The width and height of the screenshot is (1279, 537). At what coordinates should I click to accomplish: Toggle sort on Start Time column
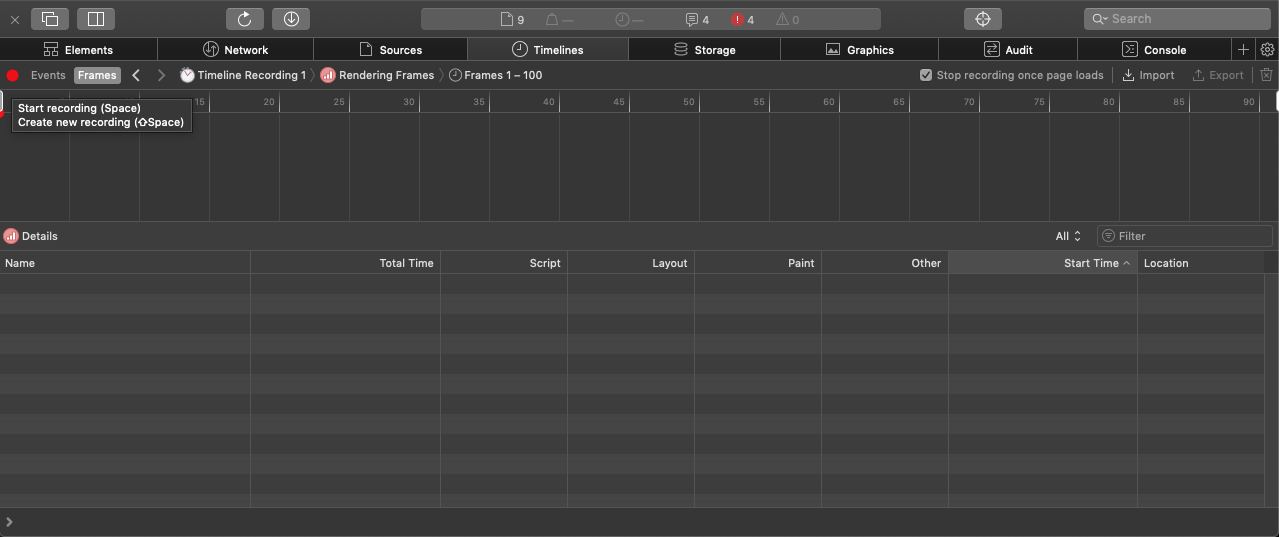[1043, 263]
